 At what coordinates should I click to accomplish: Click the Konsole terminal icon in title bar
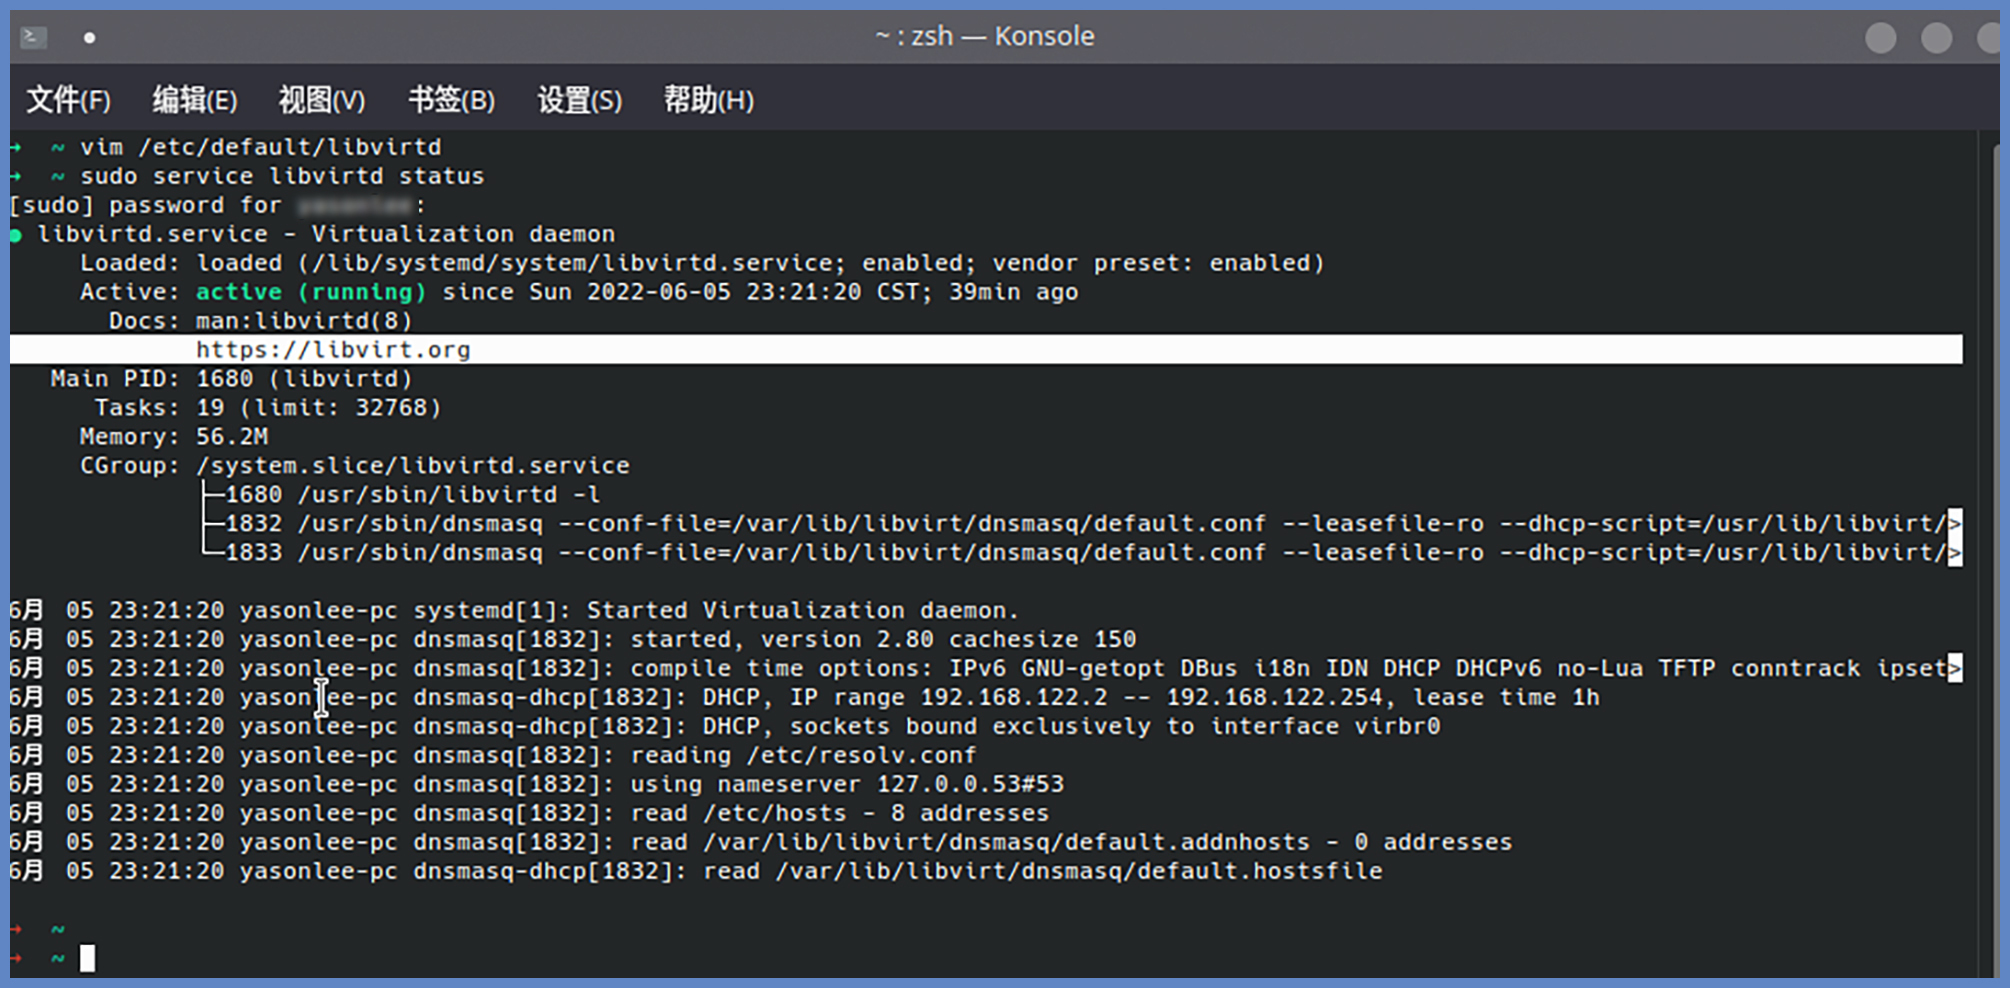[34, 38]
